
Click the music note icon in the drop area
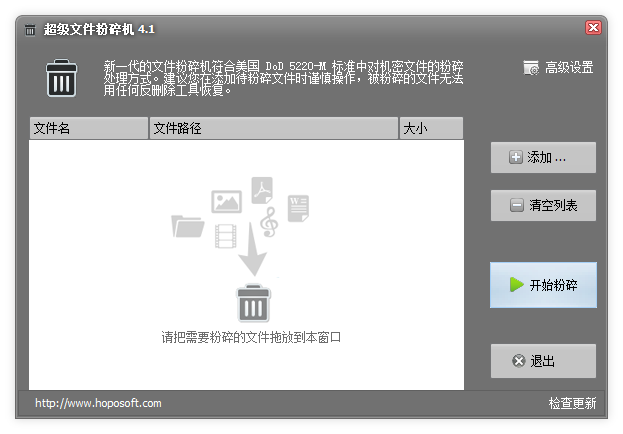[267, 220]
